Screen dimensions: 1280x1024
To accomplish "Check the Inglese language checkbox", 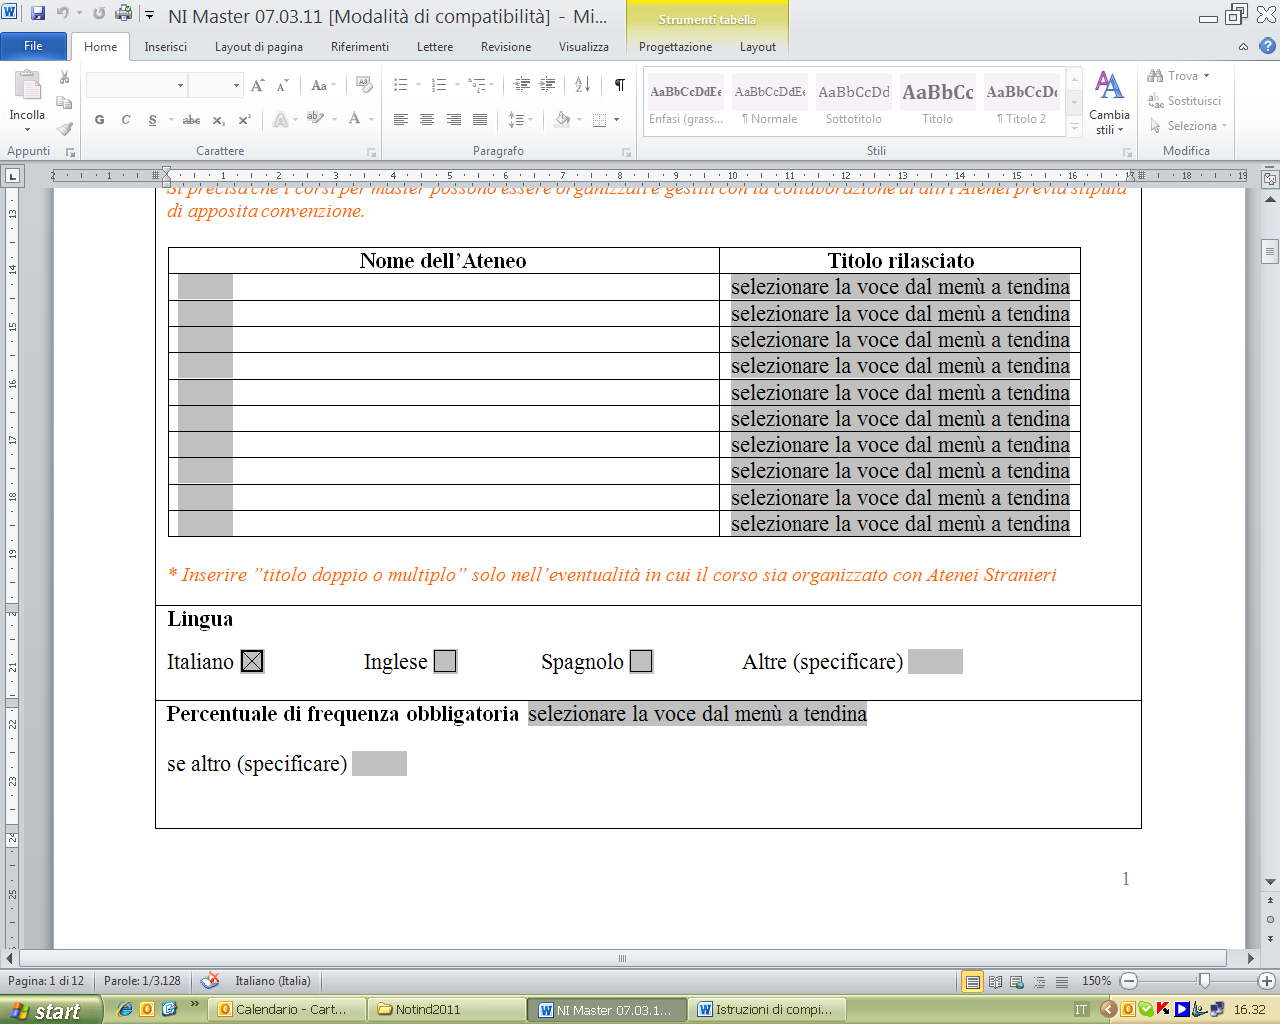I will pos(445,661).
